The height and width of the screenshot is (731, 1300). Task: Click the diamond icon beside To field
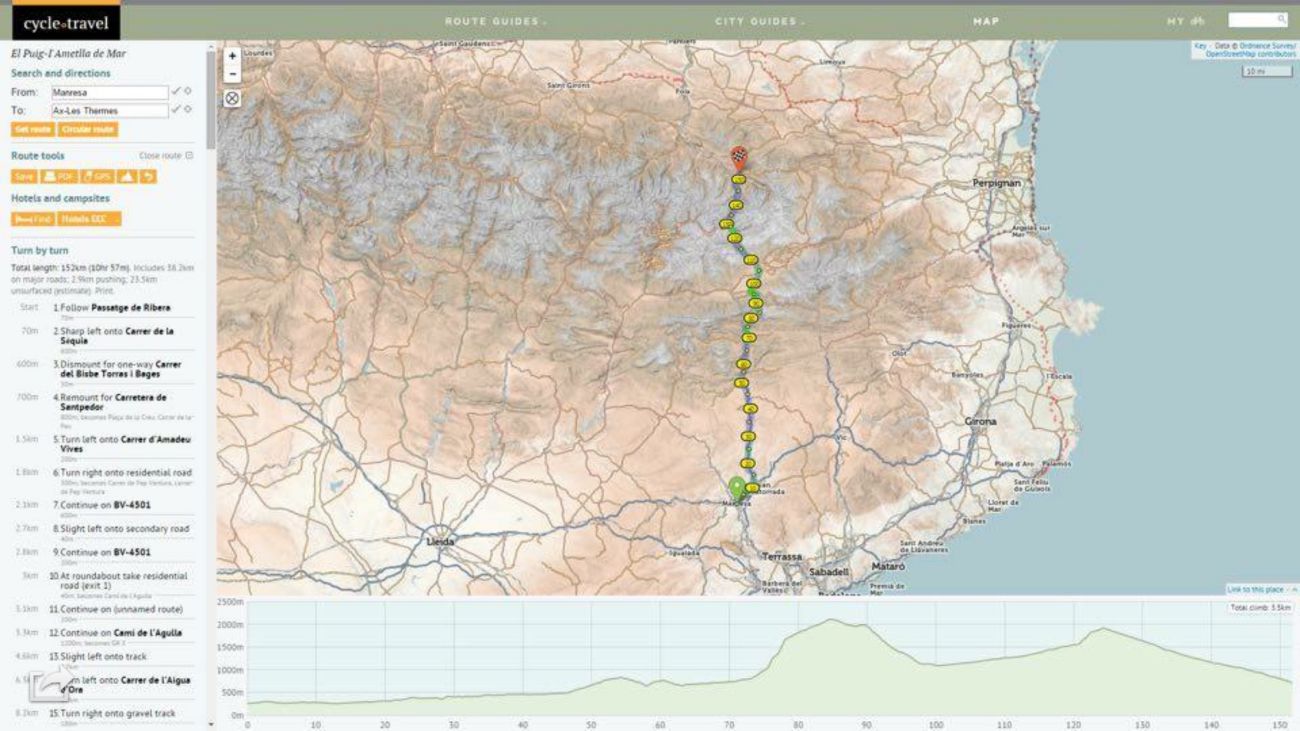click(187, 110)
